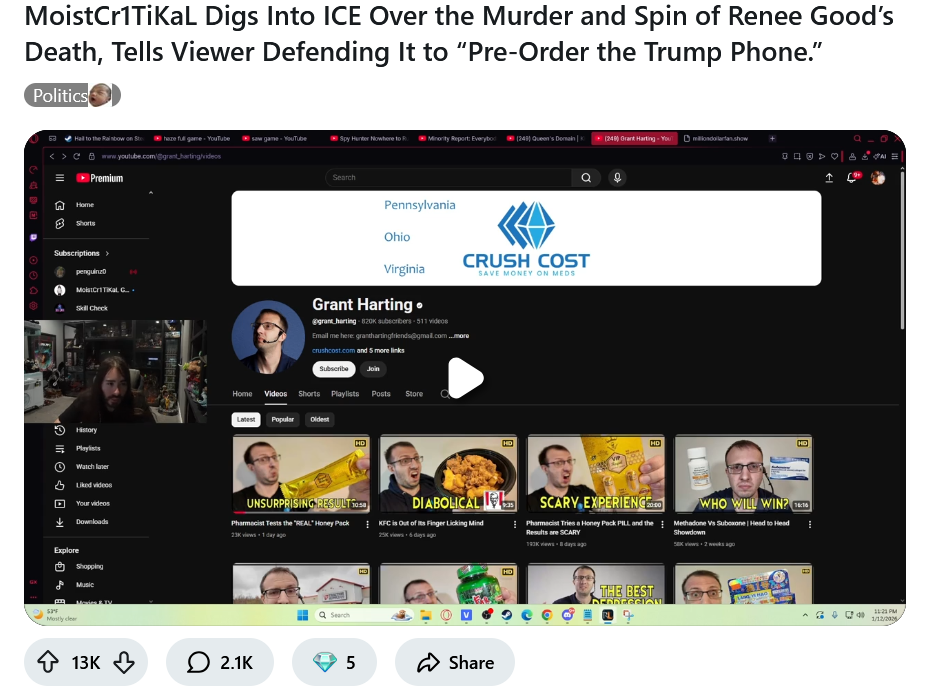Open the DIABOLICAL KFC video thumbnail
The height and width of the screenshot is (688, 944).
point(448,474)
